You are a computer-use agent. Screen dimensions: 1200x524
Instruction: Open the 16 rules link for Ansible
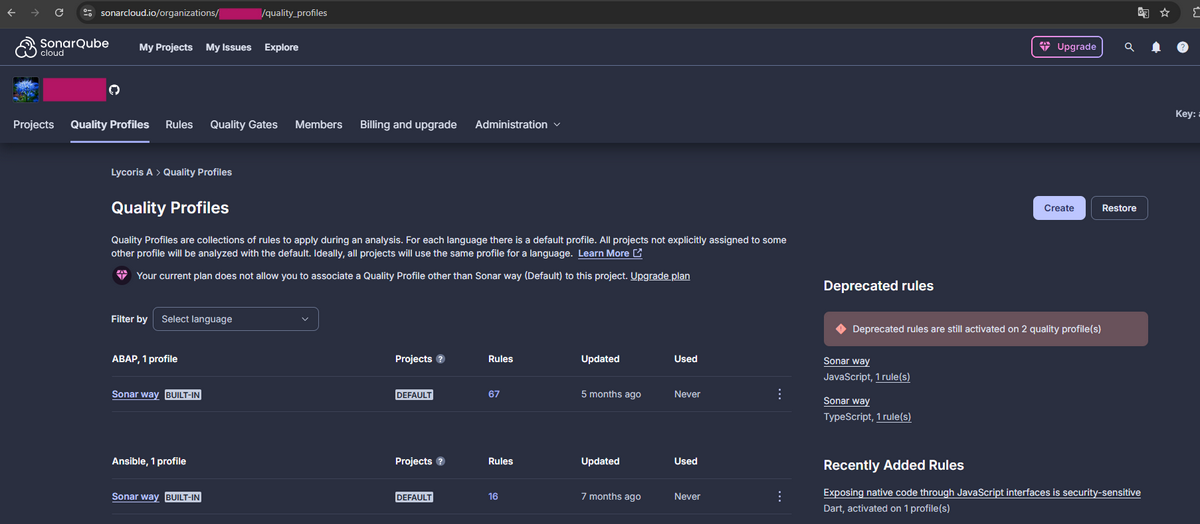click(494, 496)
